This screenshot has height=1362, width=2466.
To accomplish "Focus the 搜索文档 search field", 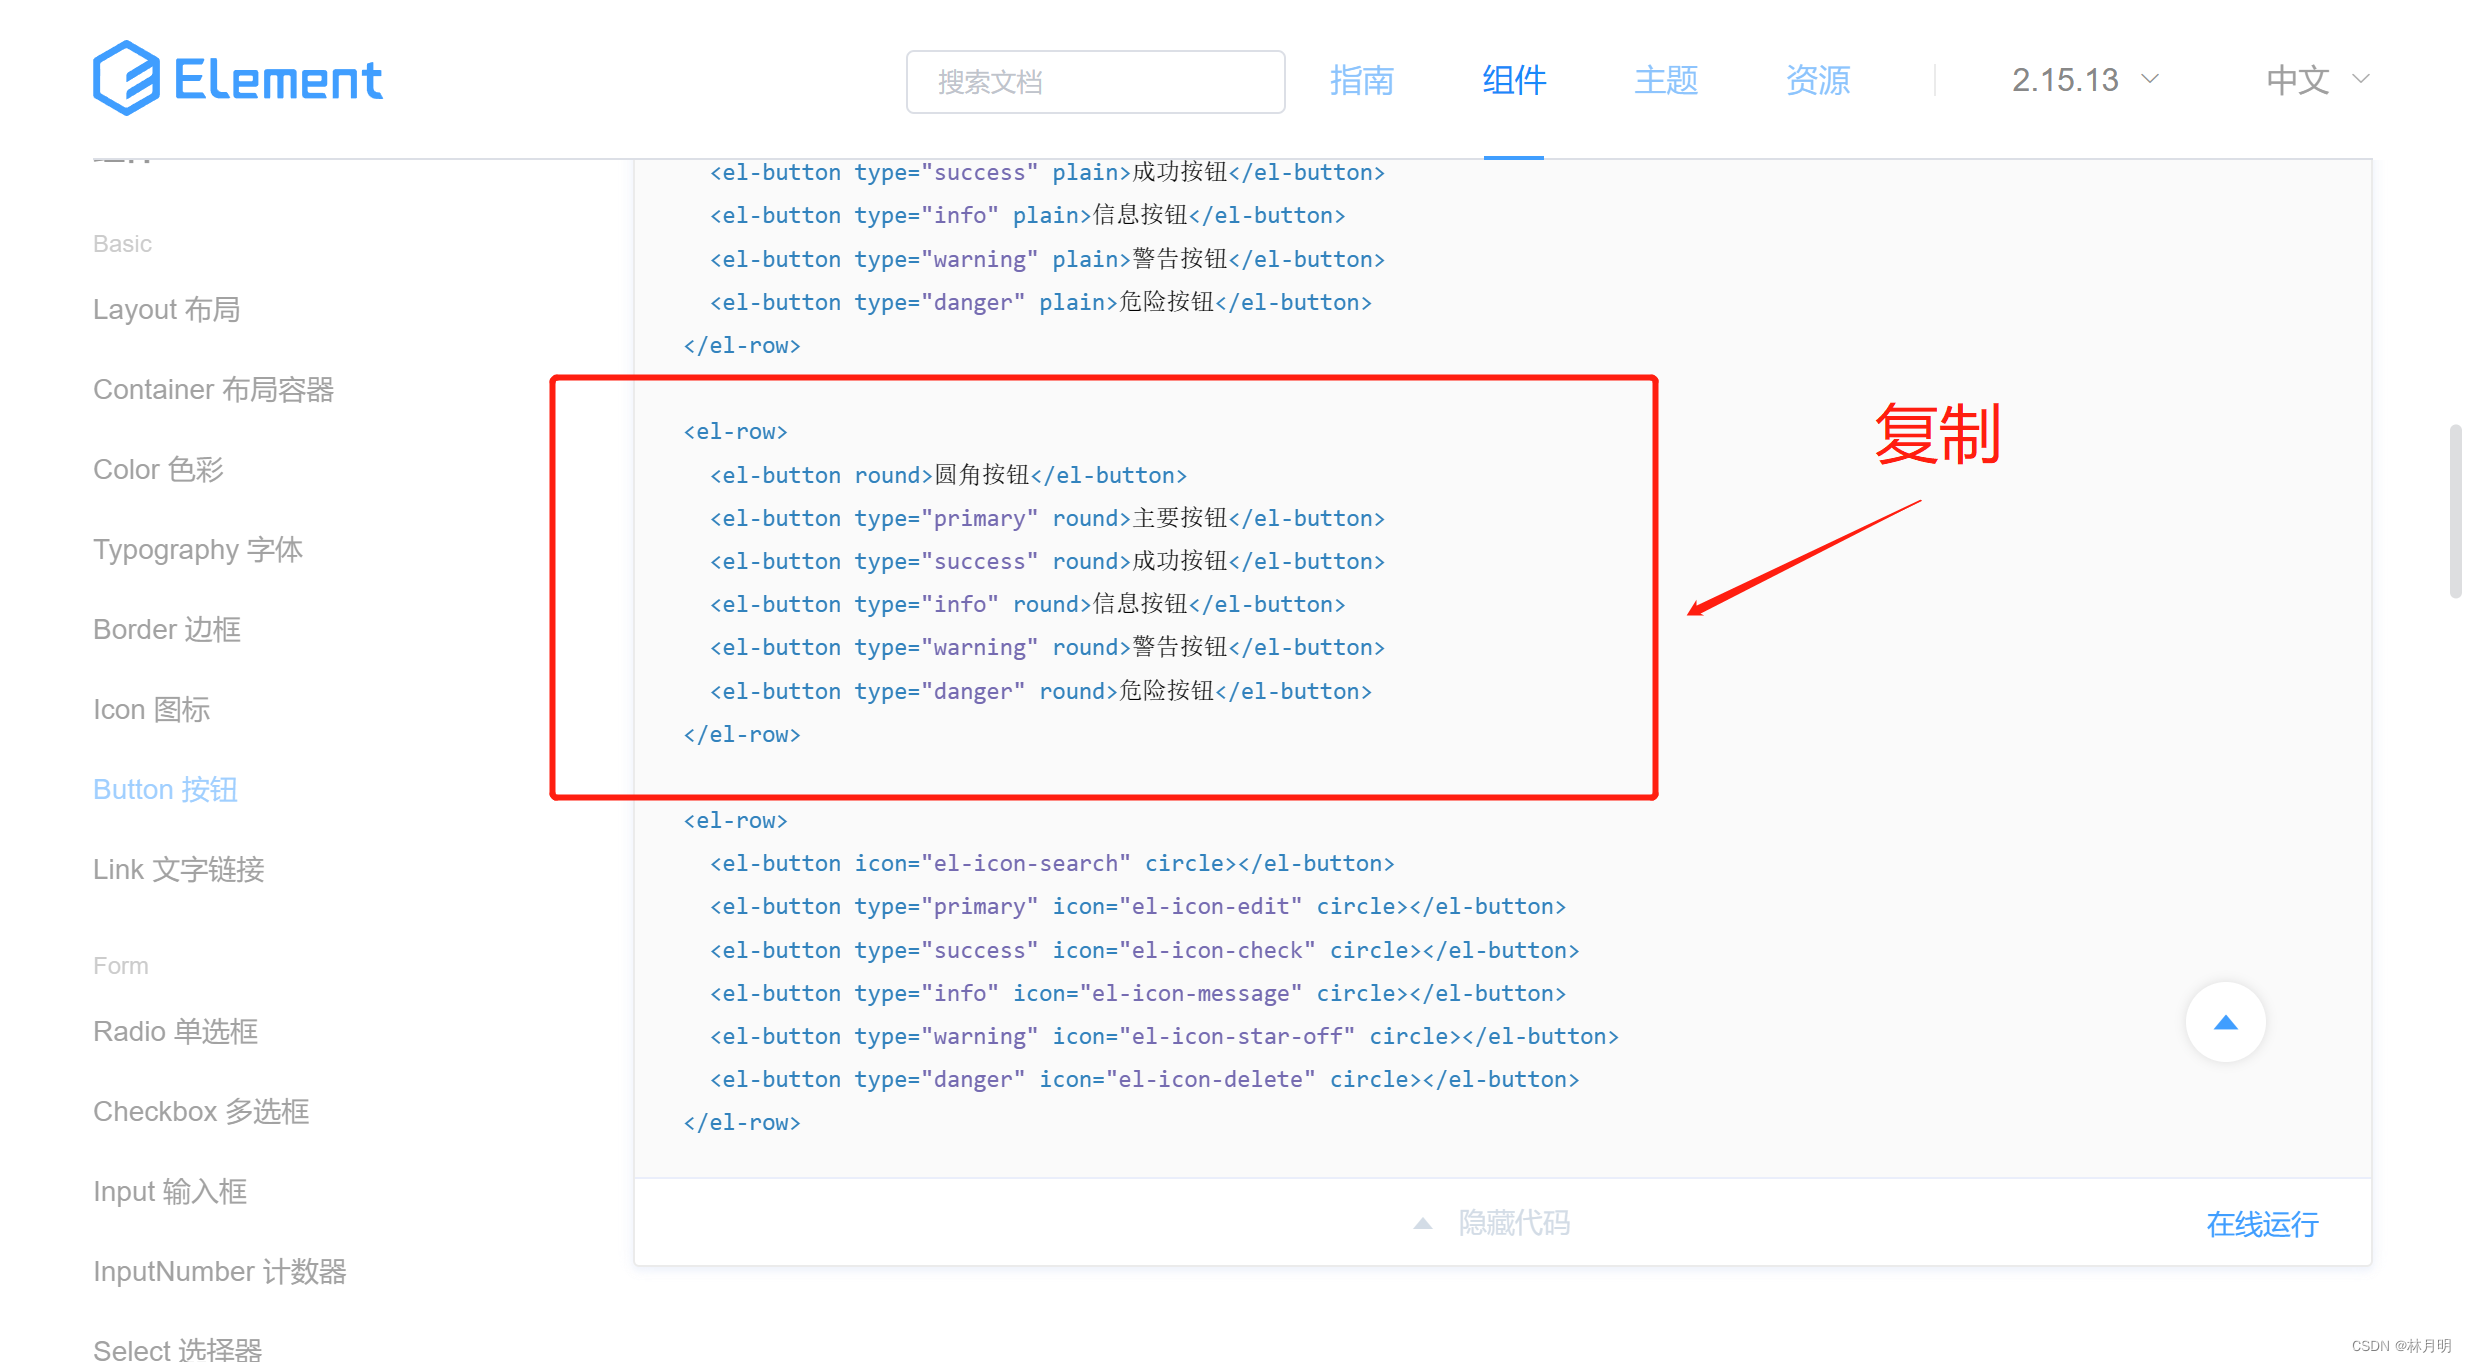I will tap(1095, 82).
